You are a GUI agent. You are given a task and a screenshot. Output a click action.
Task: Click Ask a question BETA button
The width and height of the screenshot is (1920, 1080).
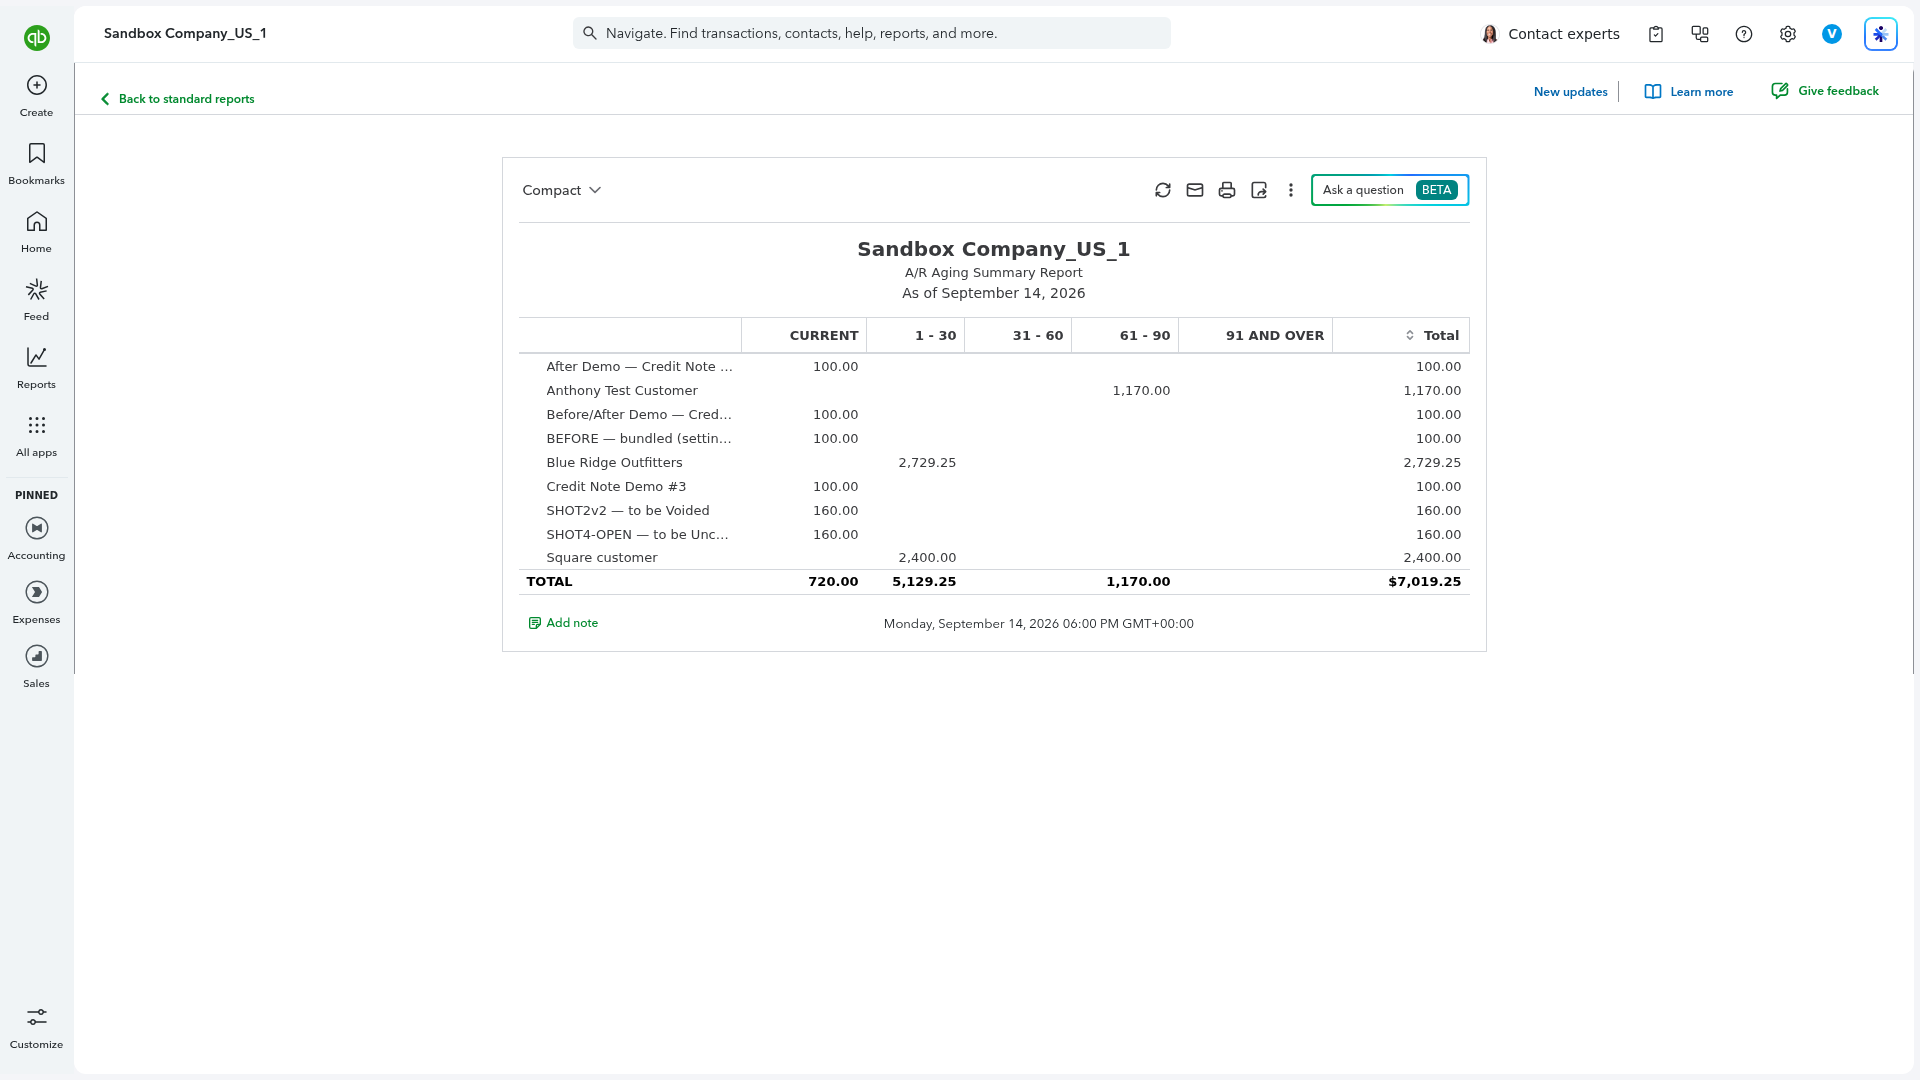coord(1390,190)
